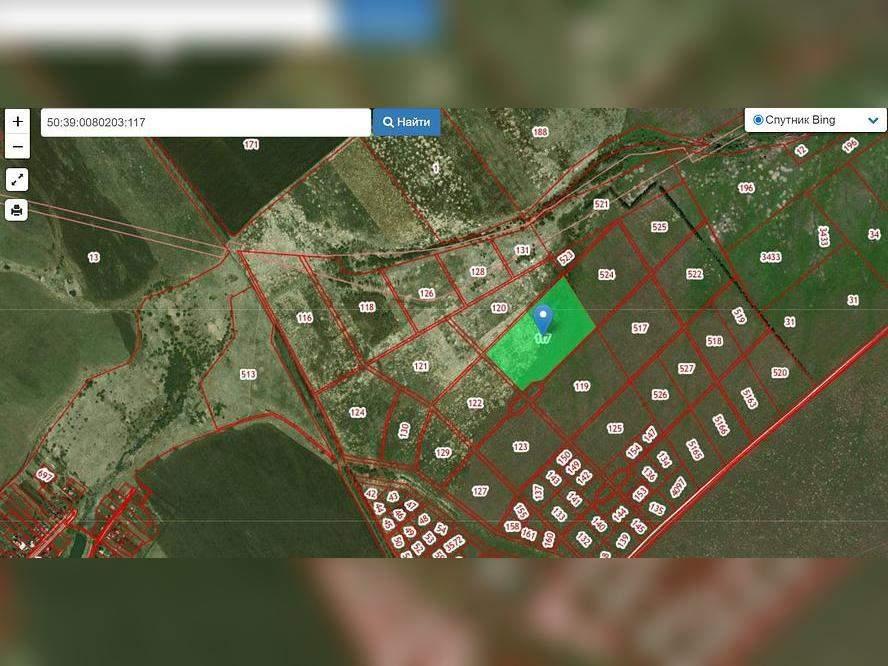The height and width of the screenshot is (666, 888).
Task: Select parcel labeled 188
Action: pyautogui.click(x=540, y=132)
